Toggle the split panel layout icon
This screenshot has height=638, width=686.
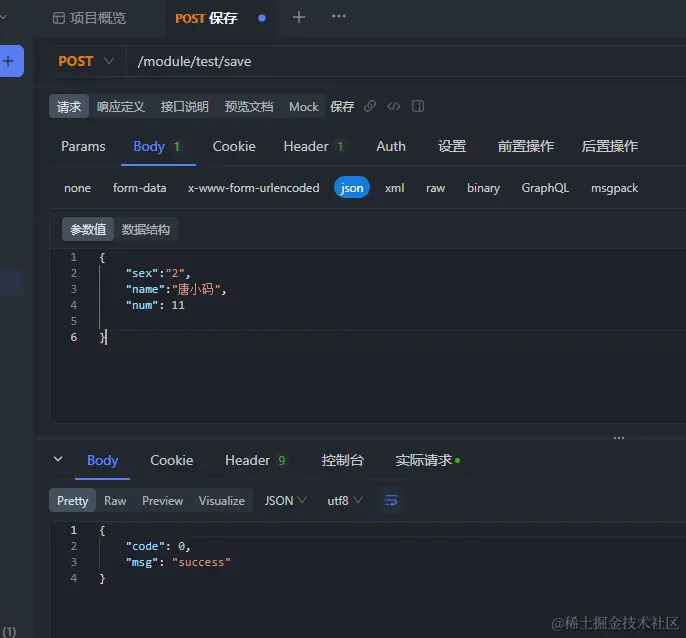tap(418, 106)
